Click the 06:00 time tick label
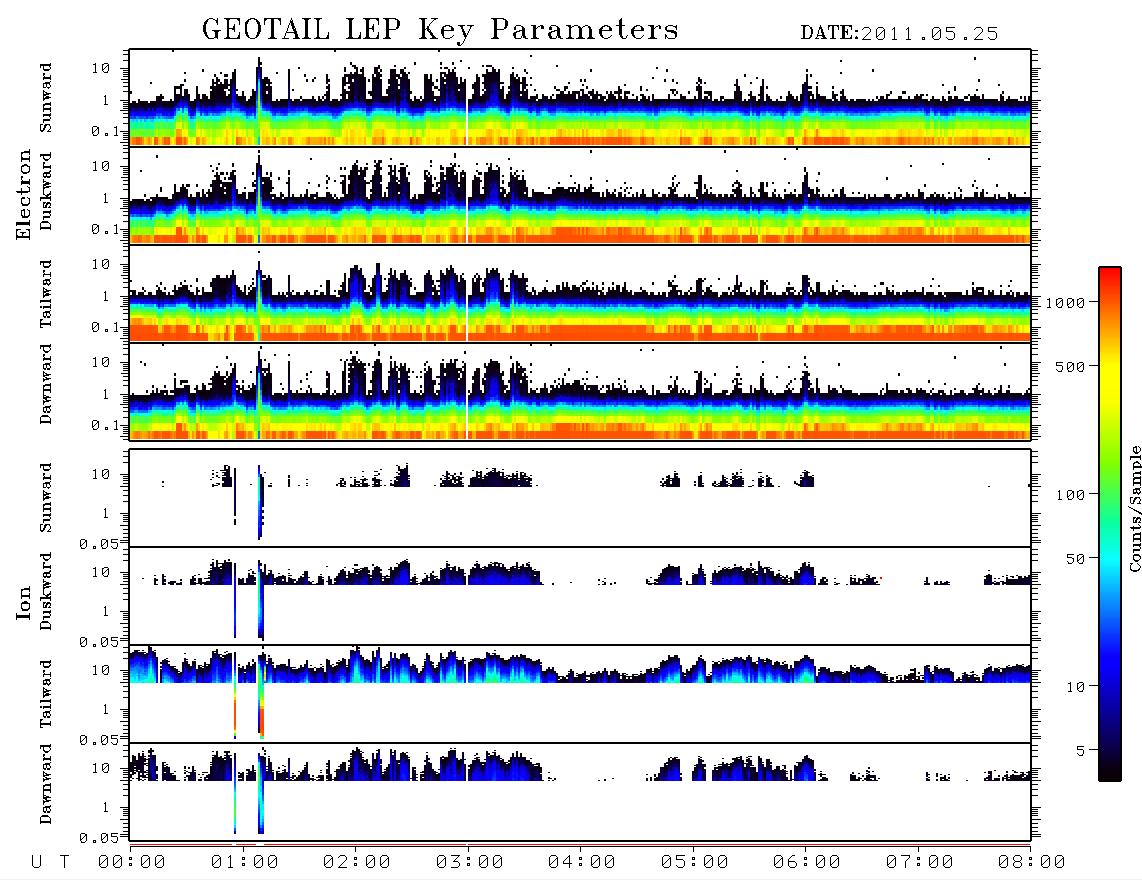The image size is (1142, 880). (807, 862)
